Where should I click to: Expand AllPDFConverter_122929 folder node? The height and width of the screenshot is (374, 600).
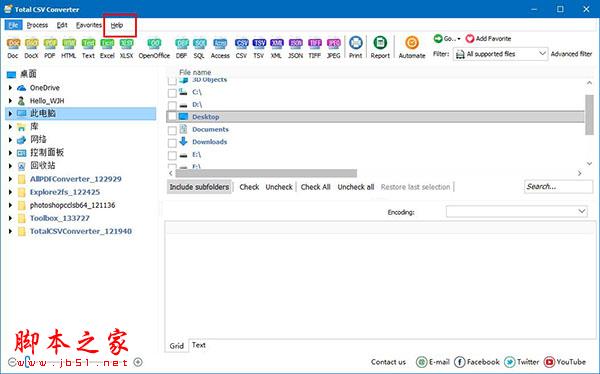tap(10, 179)
